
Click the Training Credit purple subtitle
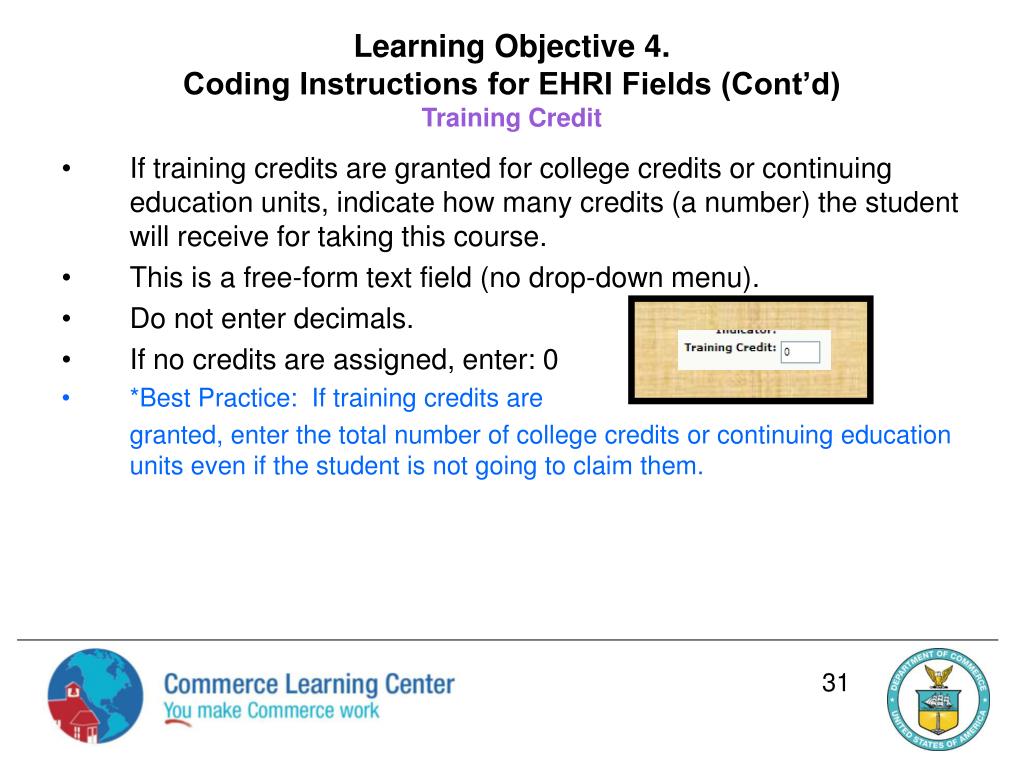[x=511, y=118]
